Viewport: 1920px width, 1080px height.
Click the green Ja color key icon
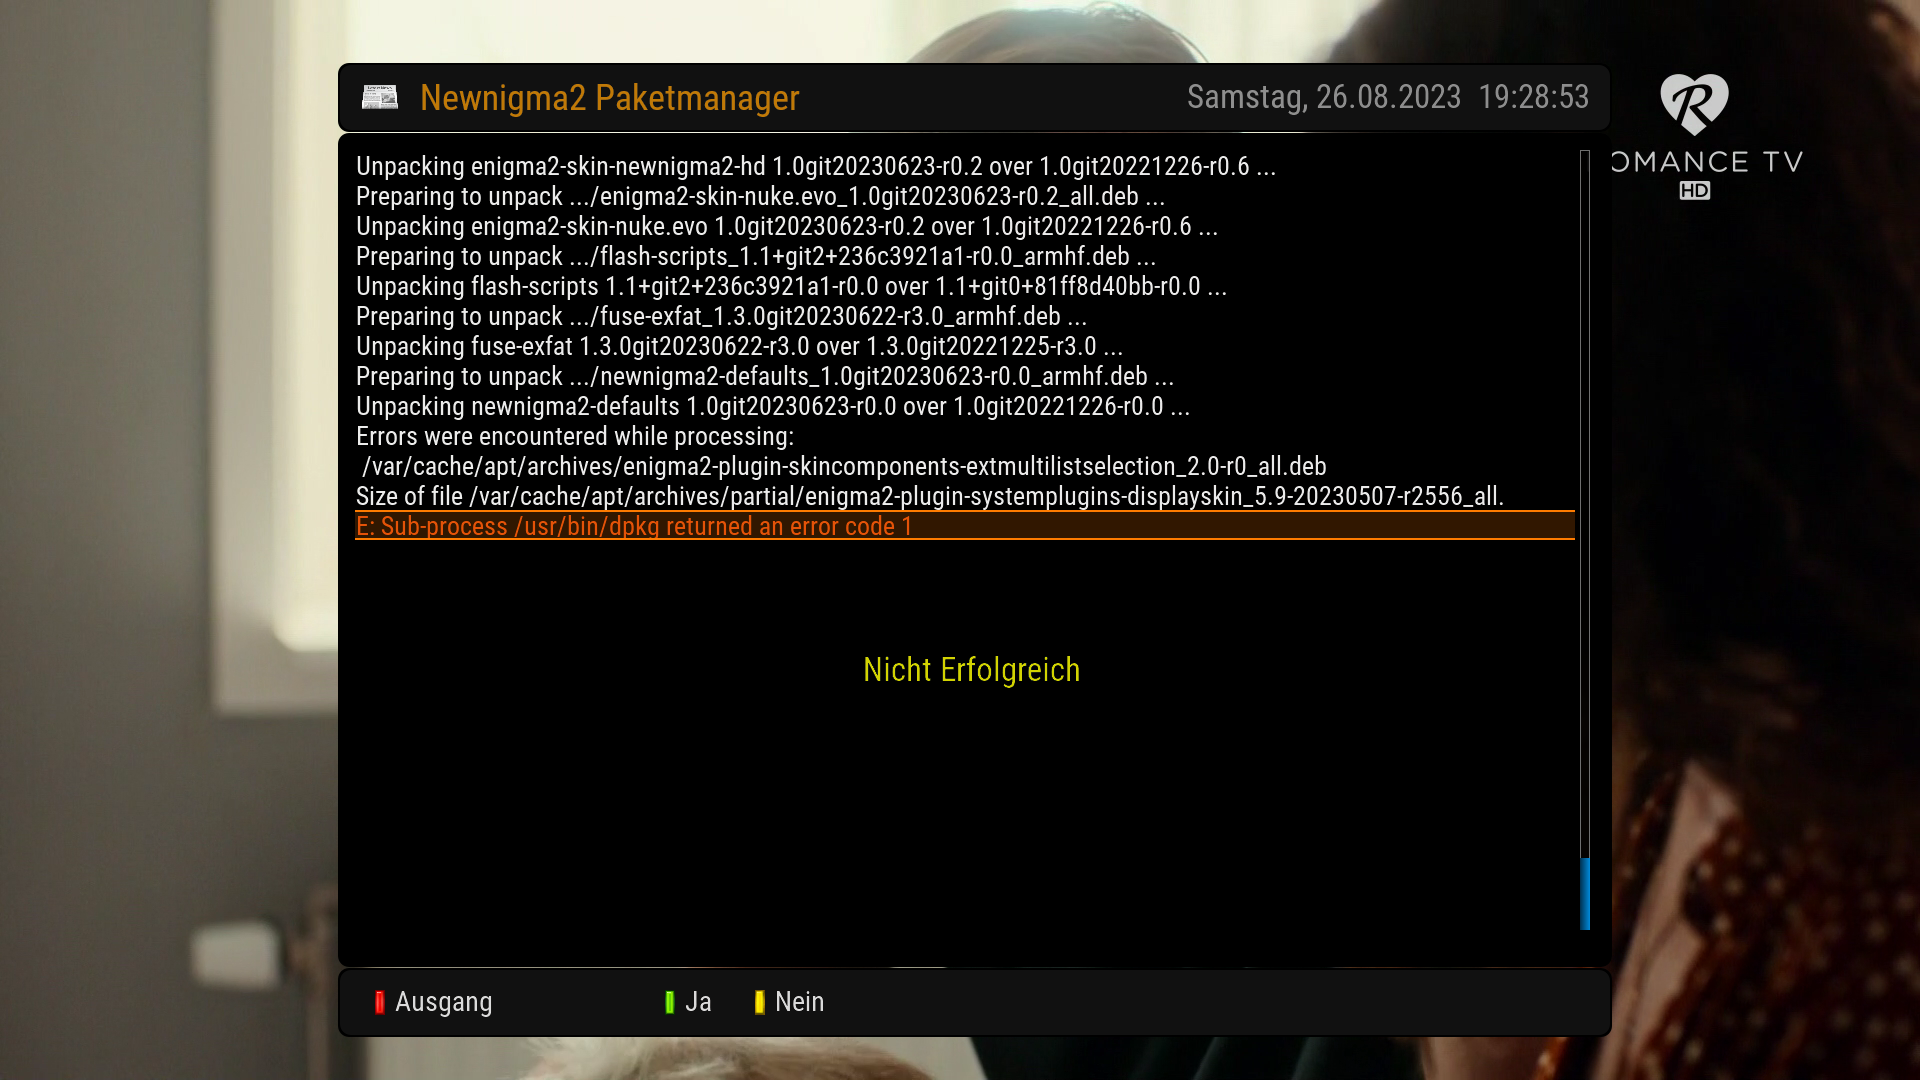pos(670,1002)
